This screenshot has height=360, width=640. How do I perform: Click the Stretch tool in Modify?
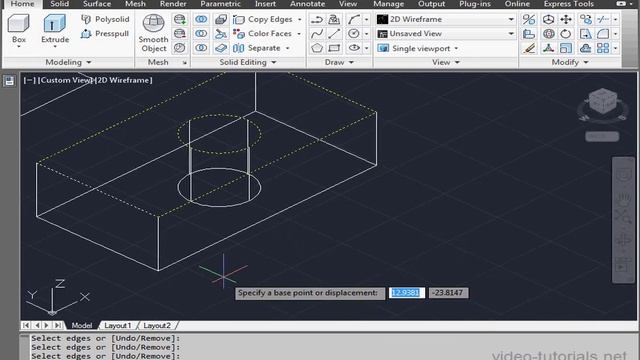click(585, 33)
